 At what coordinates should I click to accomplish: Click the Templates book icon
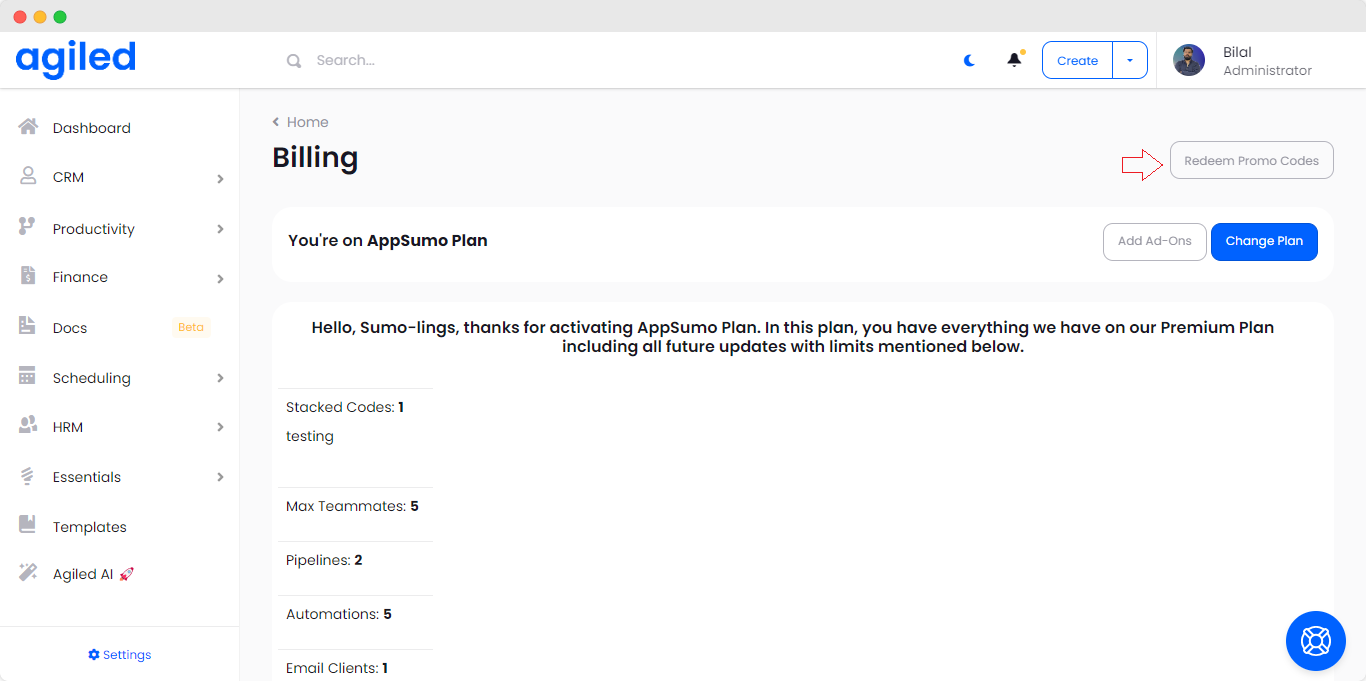coord(28,525)
